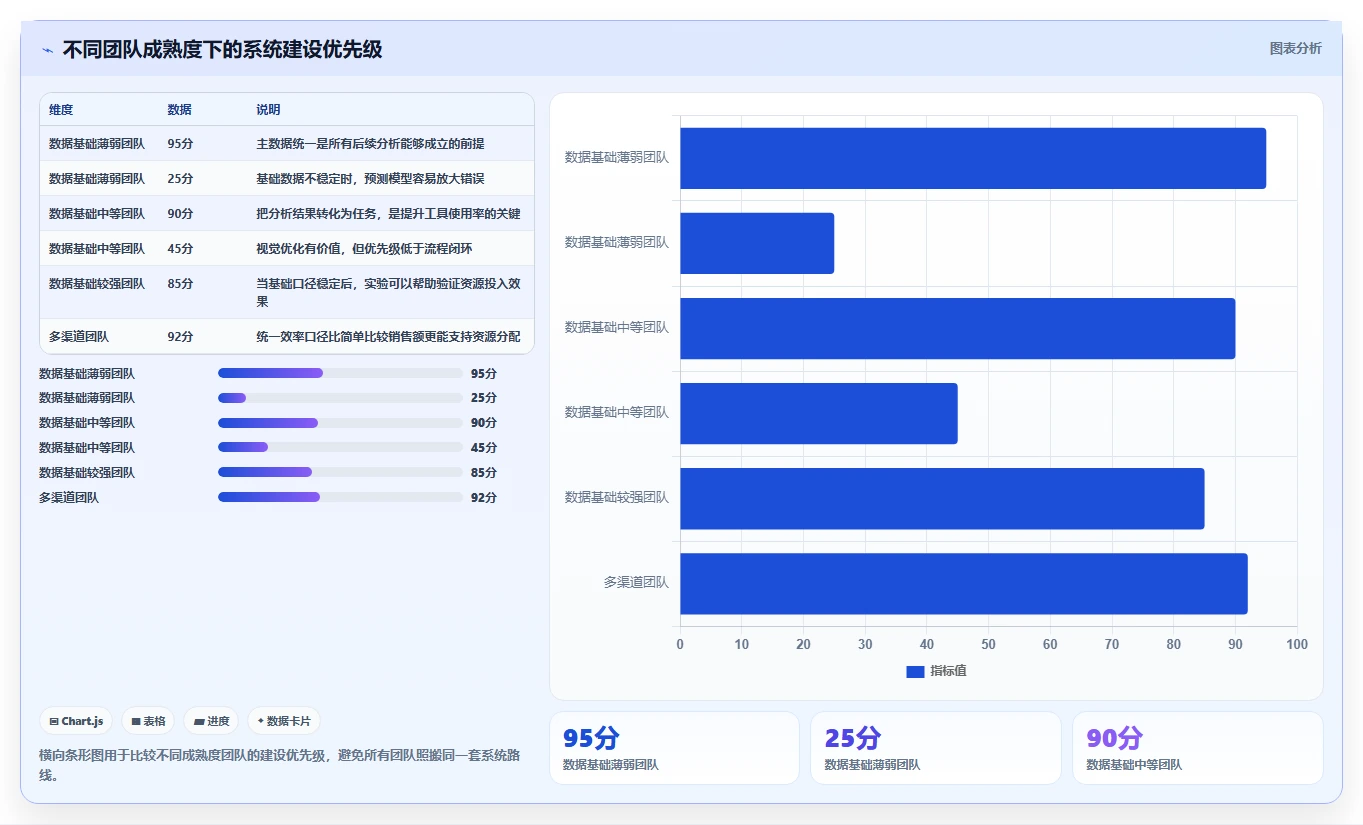The image size is (1363, 825).
Task: Select the Chart.js tag pill
Action: [x=76, y=721]
